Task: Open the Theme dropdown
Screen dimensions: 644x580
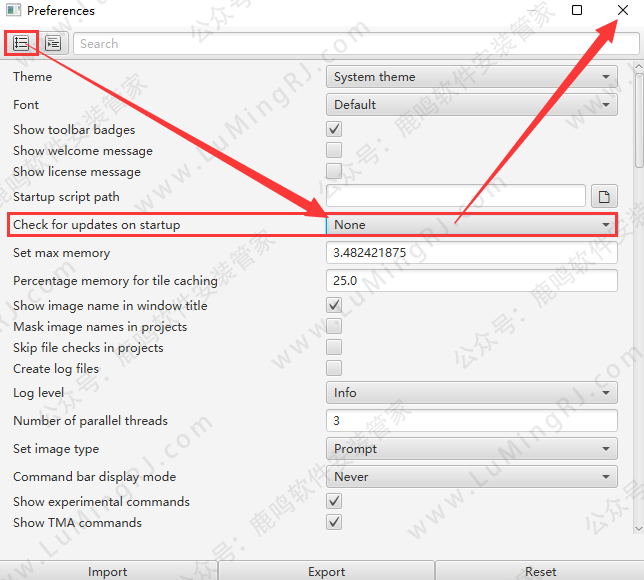Action: [472, 77]
